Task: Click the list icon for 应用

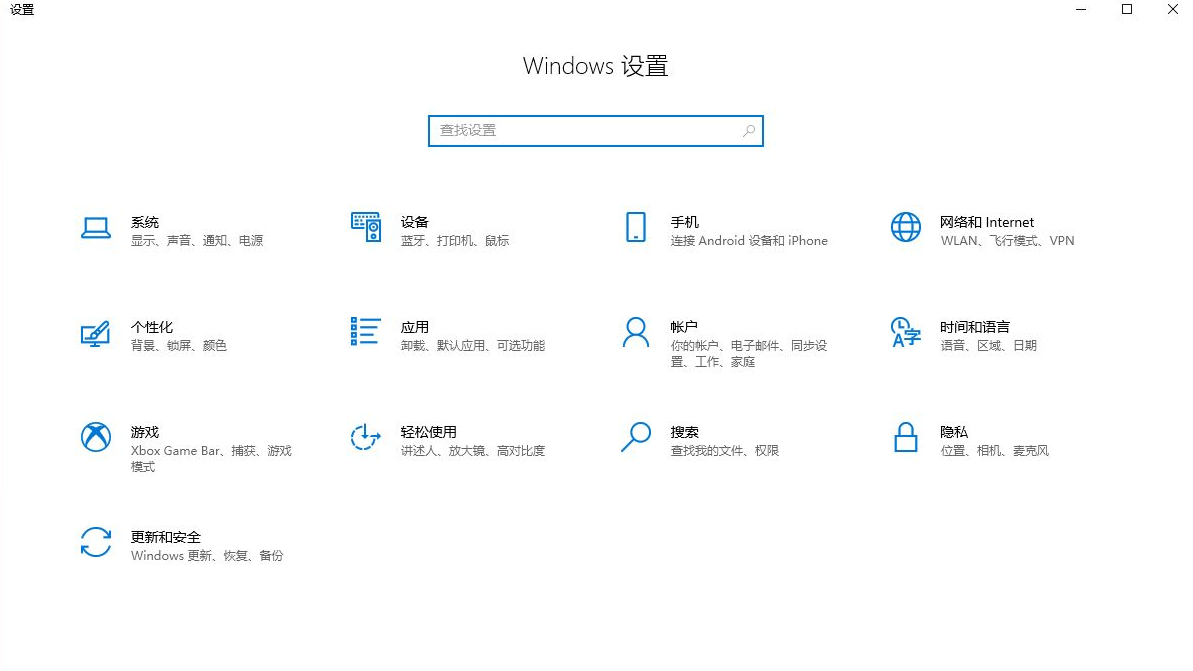Action: point(365,331)
